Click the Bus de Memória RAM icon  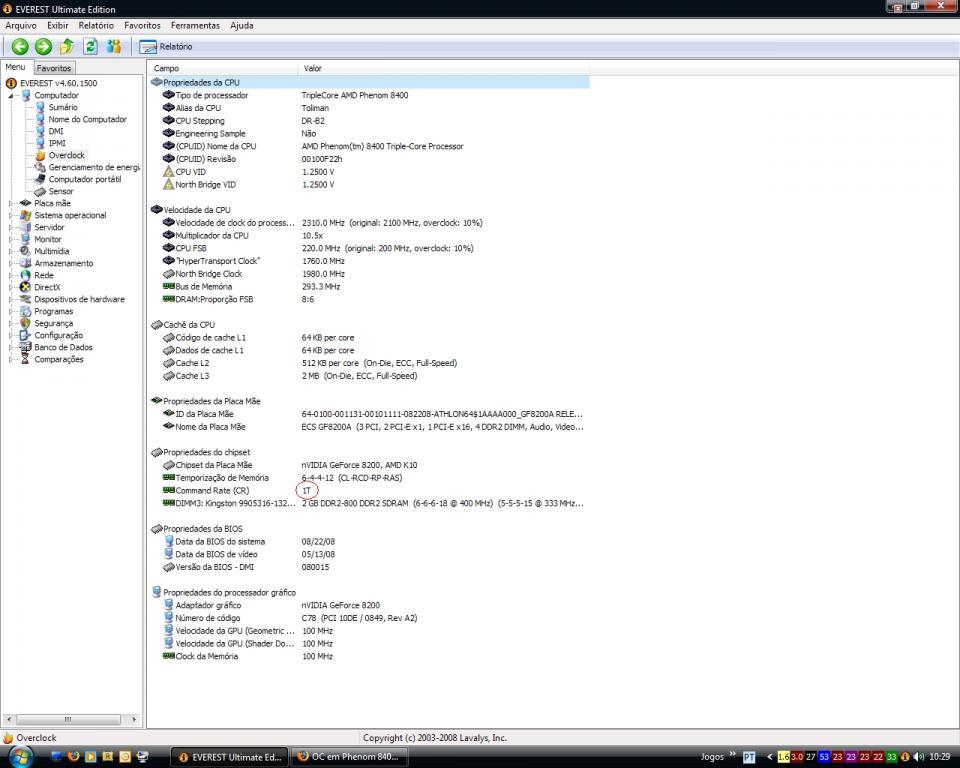click(169, 286)
